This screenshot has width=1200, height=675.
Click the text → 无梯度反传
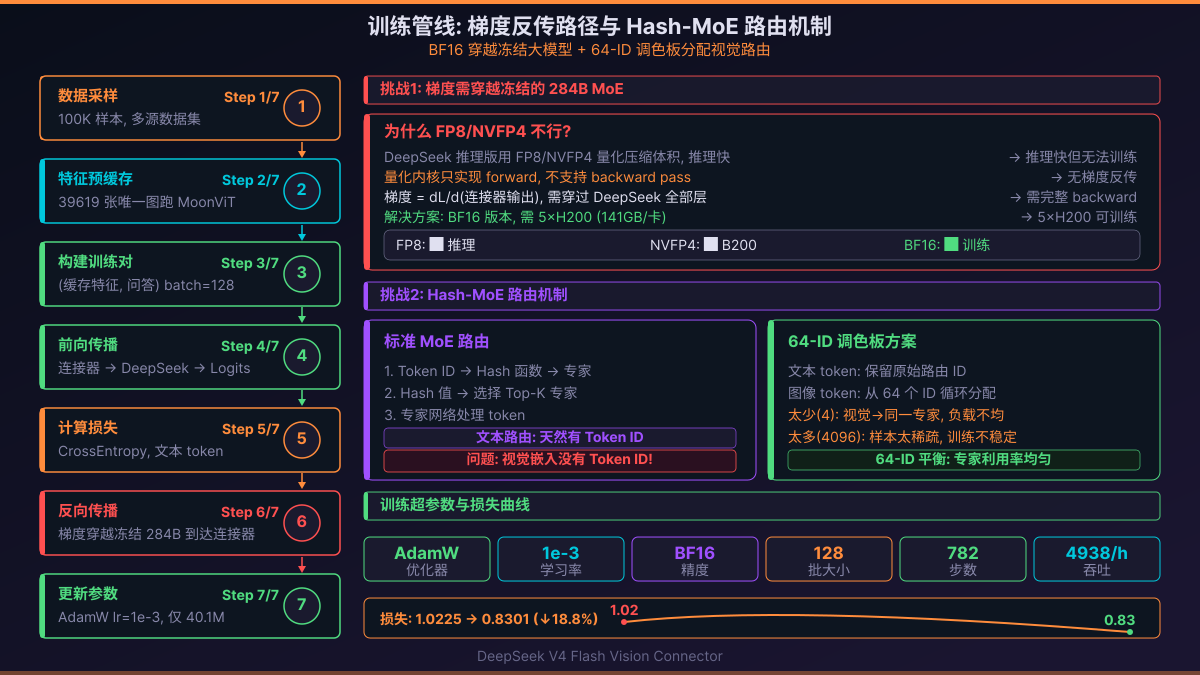pos(1093,177)
